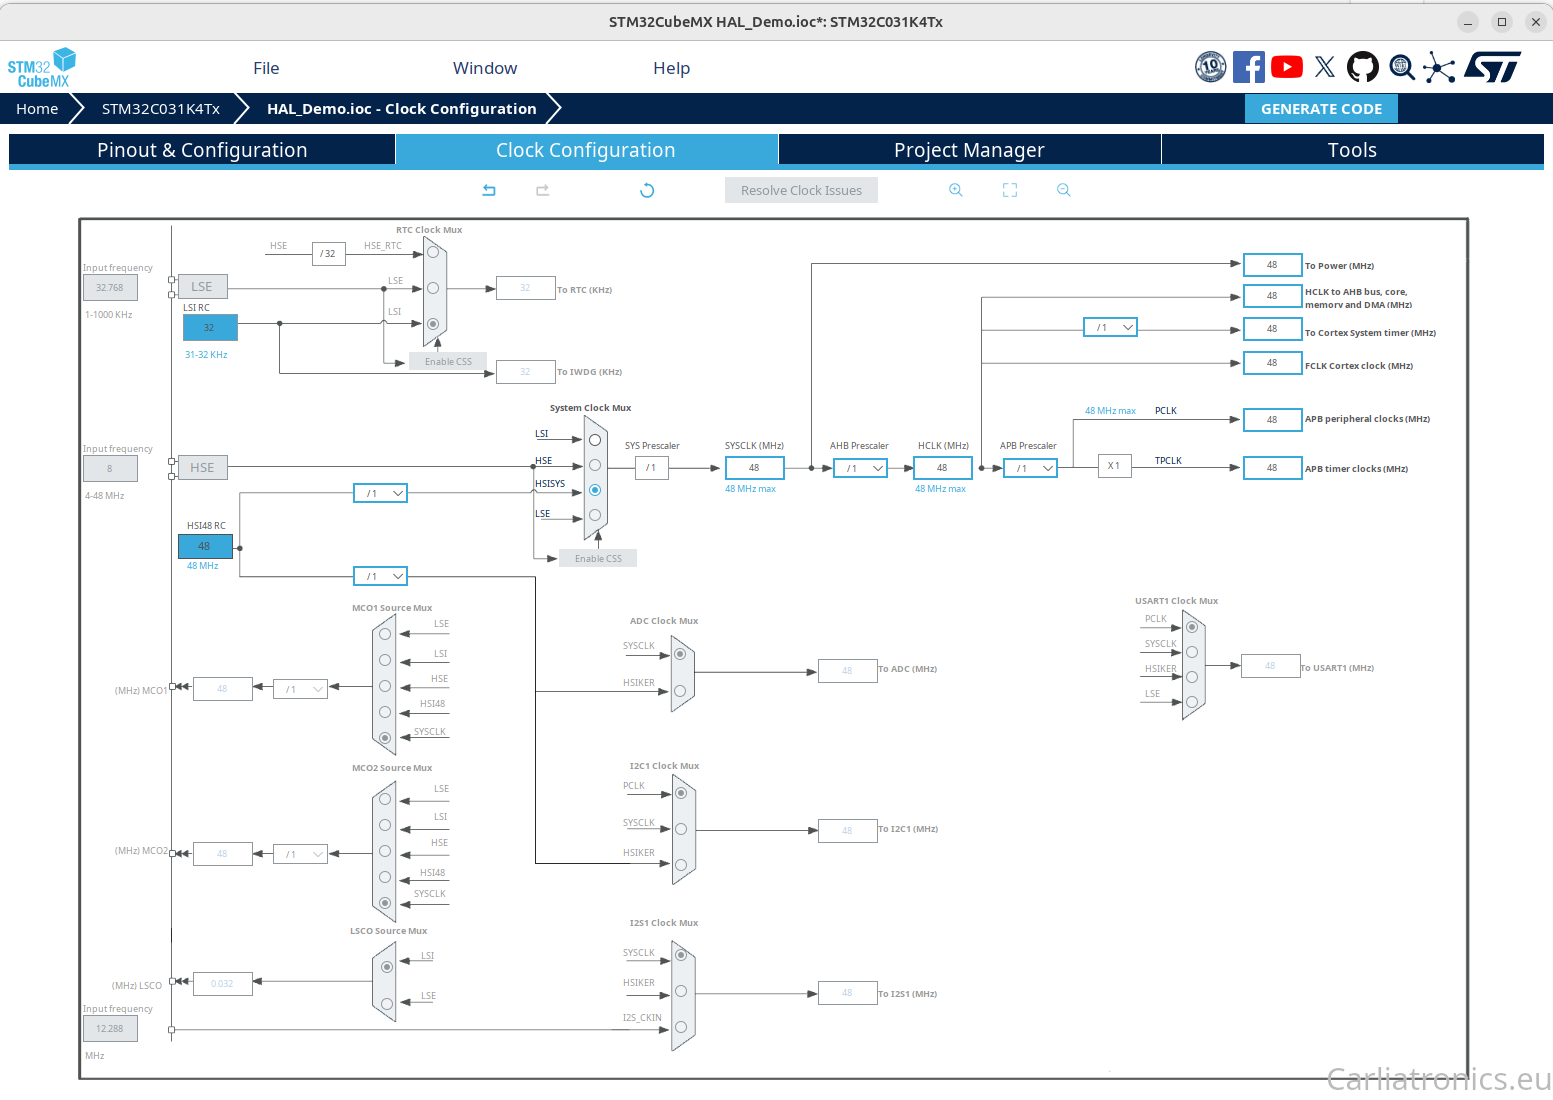This screenshot has height=1100, width=1553.
Task: Click the HCLK (MHz) value field
Action: tap(943, 468)
